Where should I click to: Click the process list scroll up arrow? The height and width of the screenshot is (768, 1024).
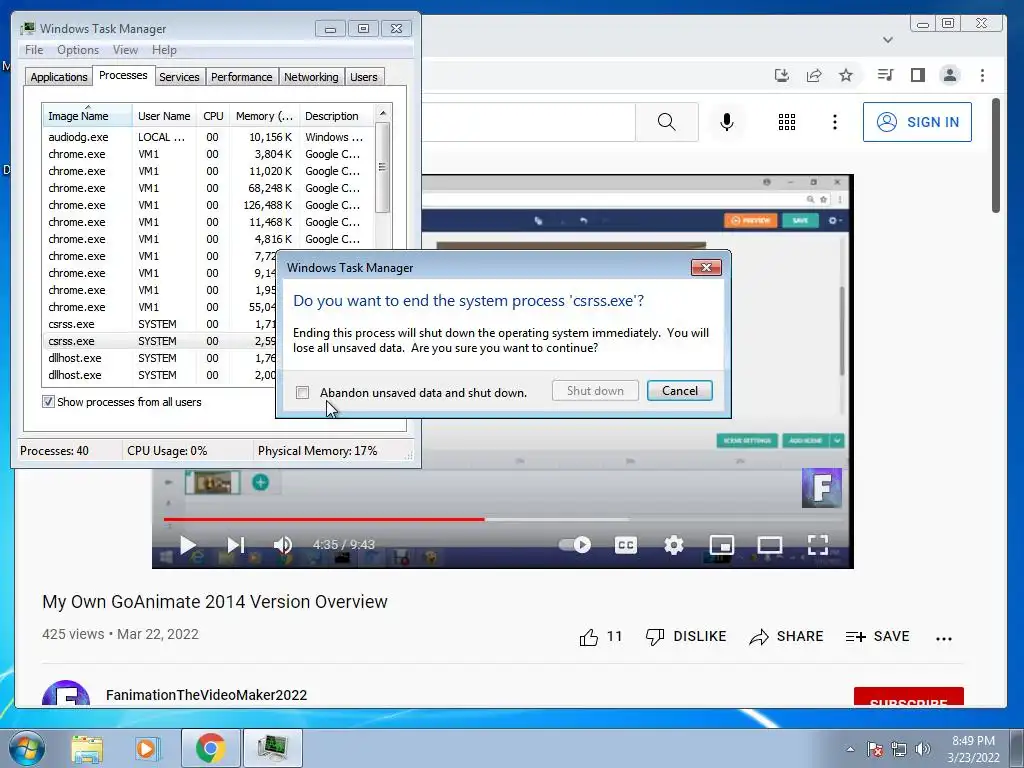(383, 112)
